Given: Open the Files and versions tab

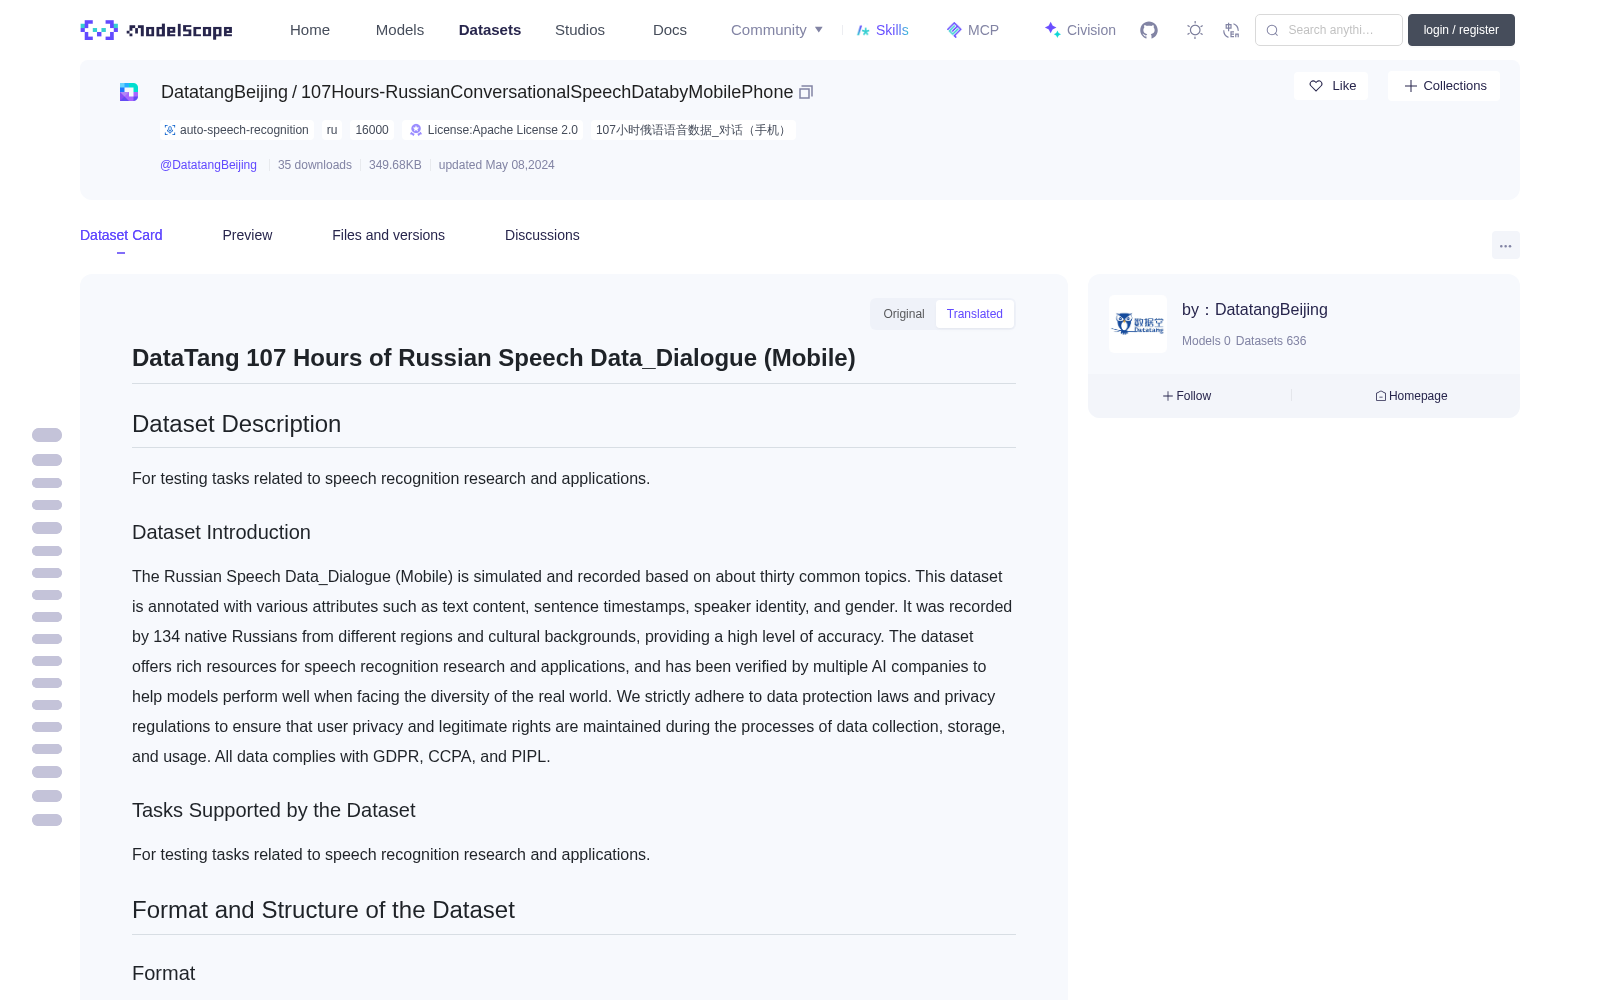Looking at the screenshot, I should coord(388,235).
